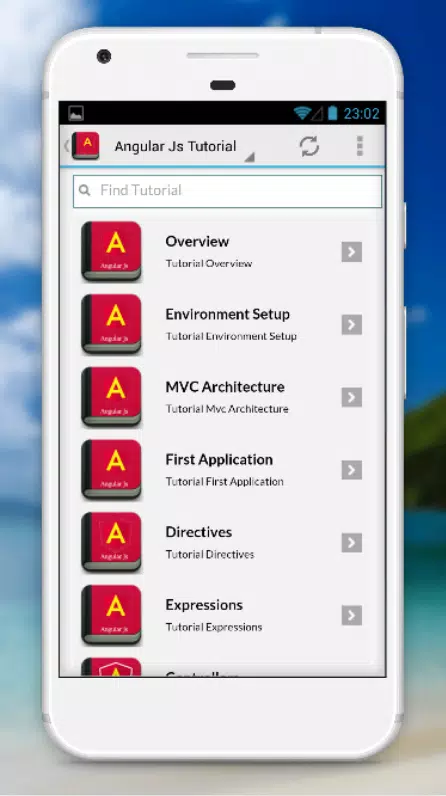Open Environment Setup via its arrow
The height and width of the screenshot is (796, 446).
point(352,324)
